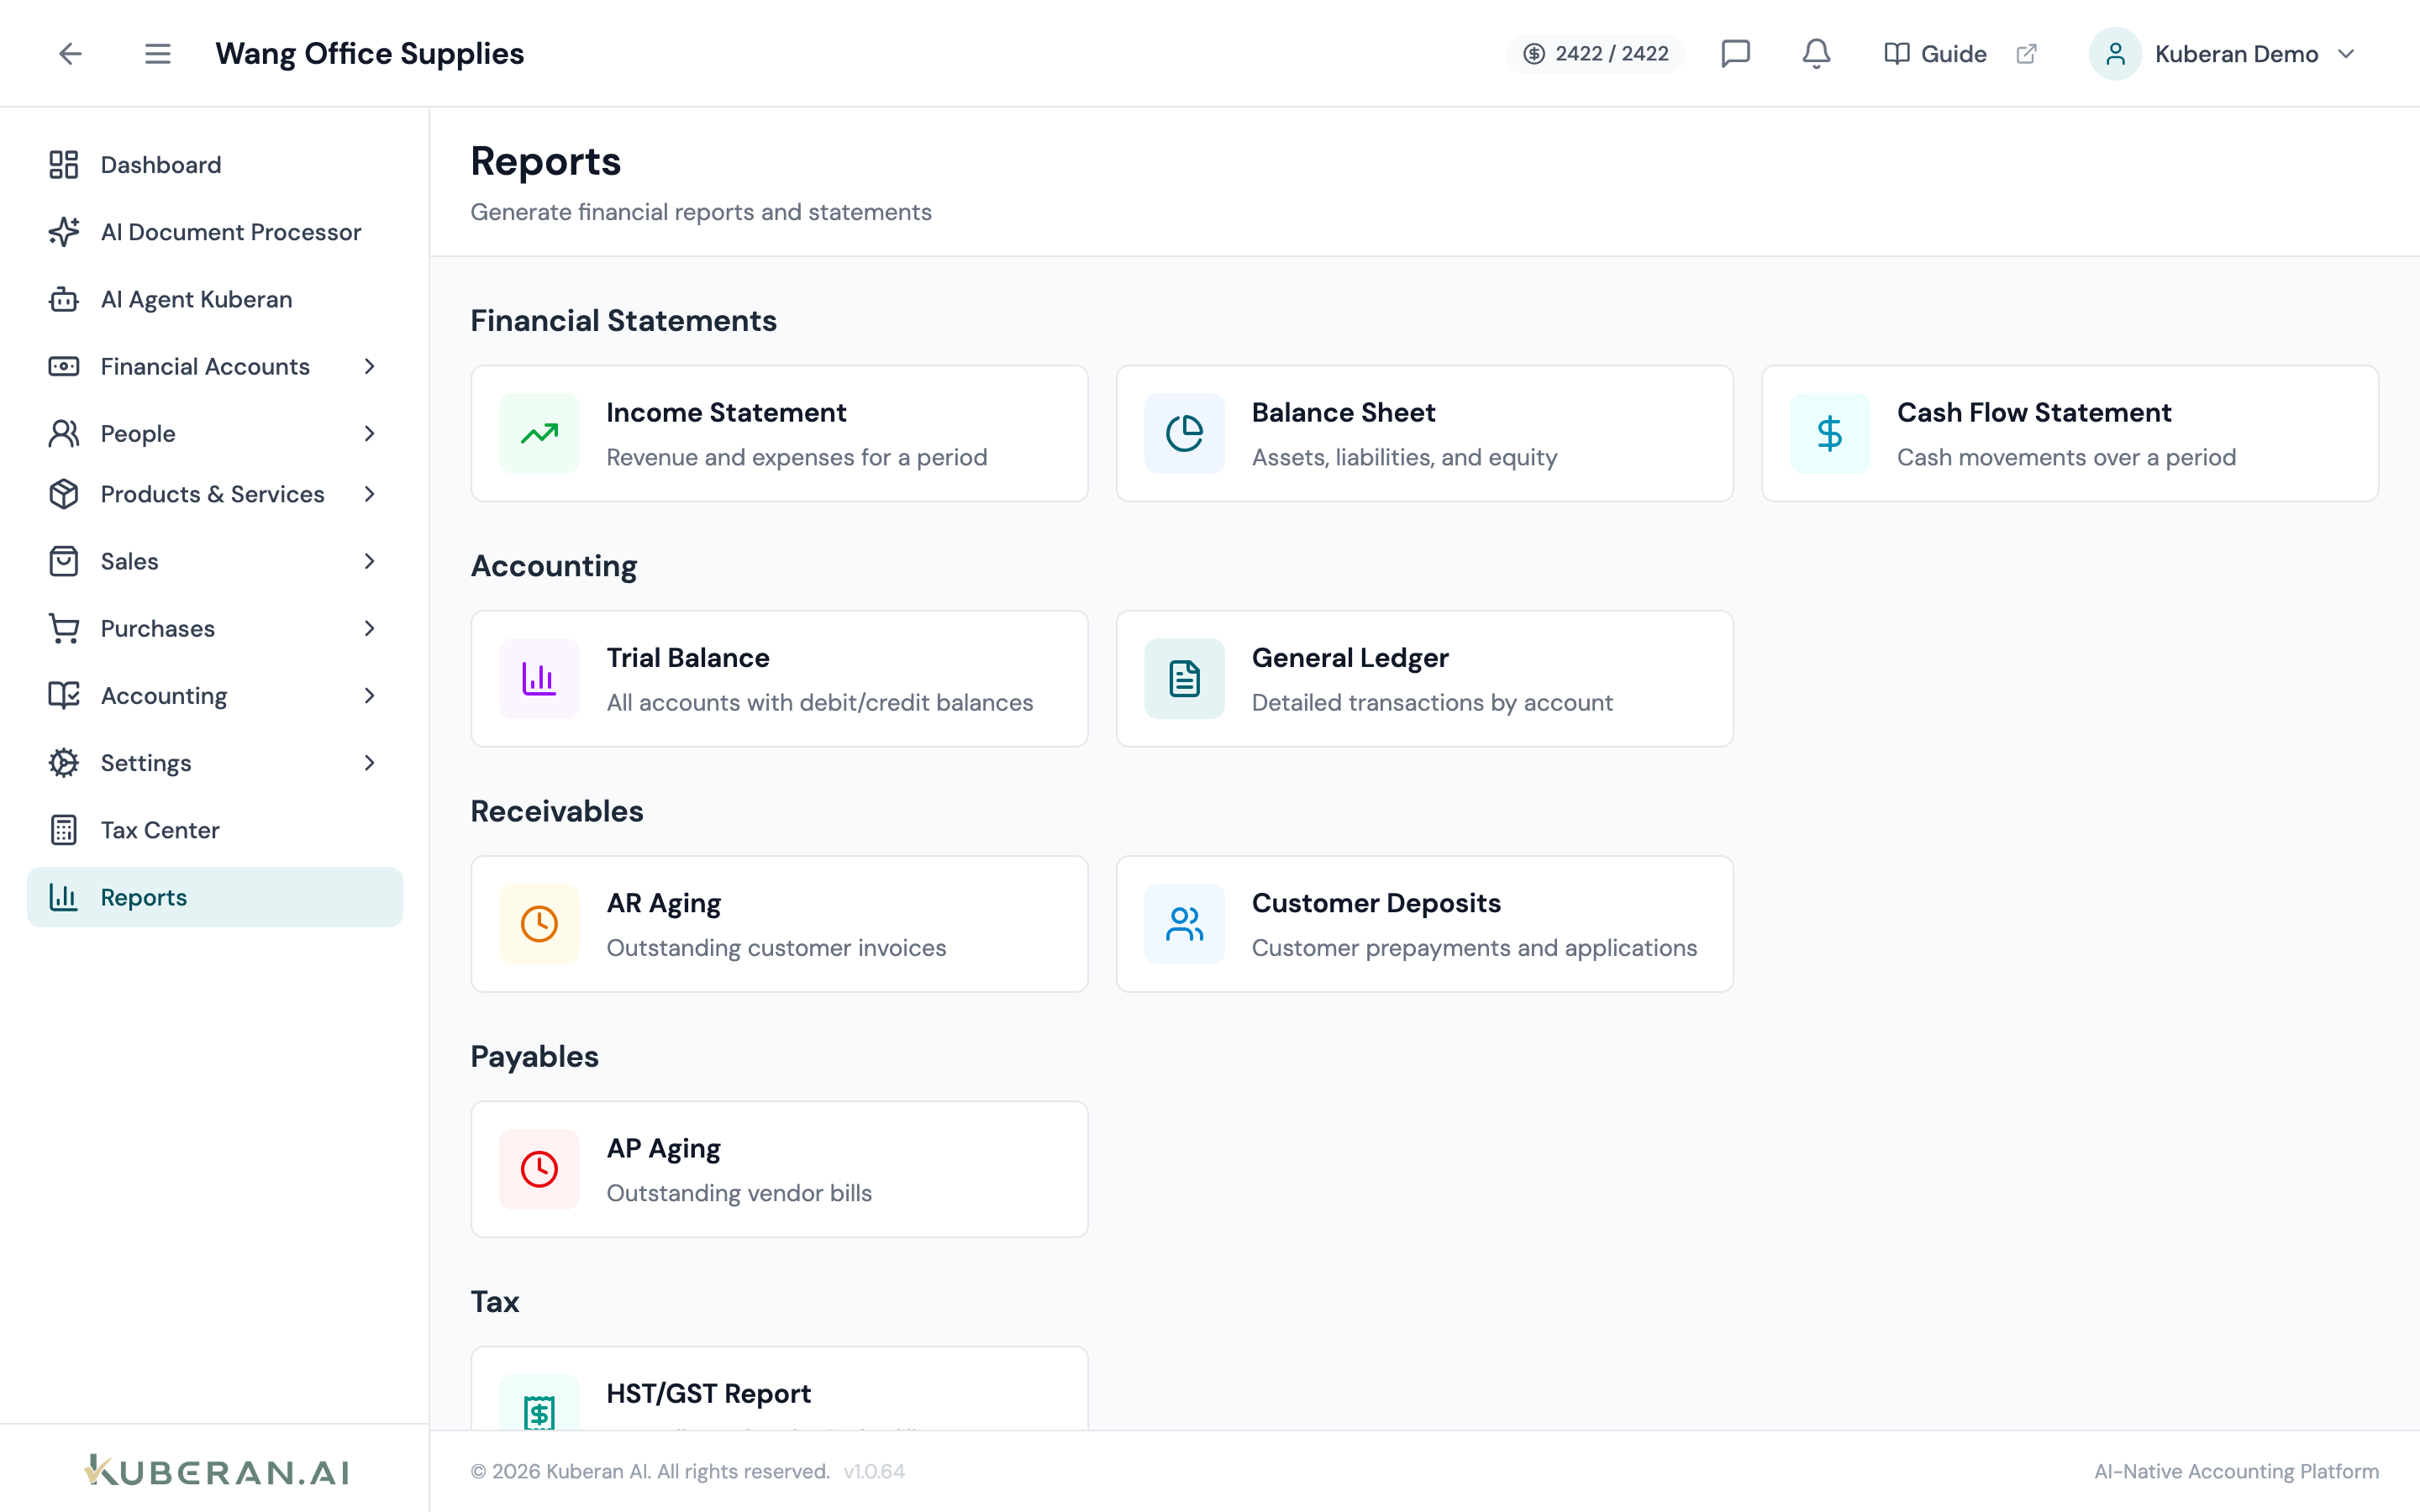Open the AR Aging report title
This screenshot has height=1512, width=2420.
click(x=664, y=903)
